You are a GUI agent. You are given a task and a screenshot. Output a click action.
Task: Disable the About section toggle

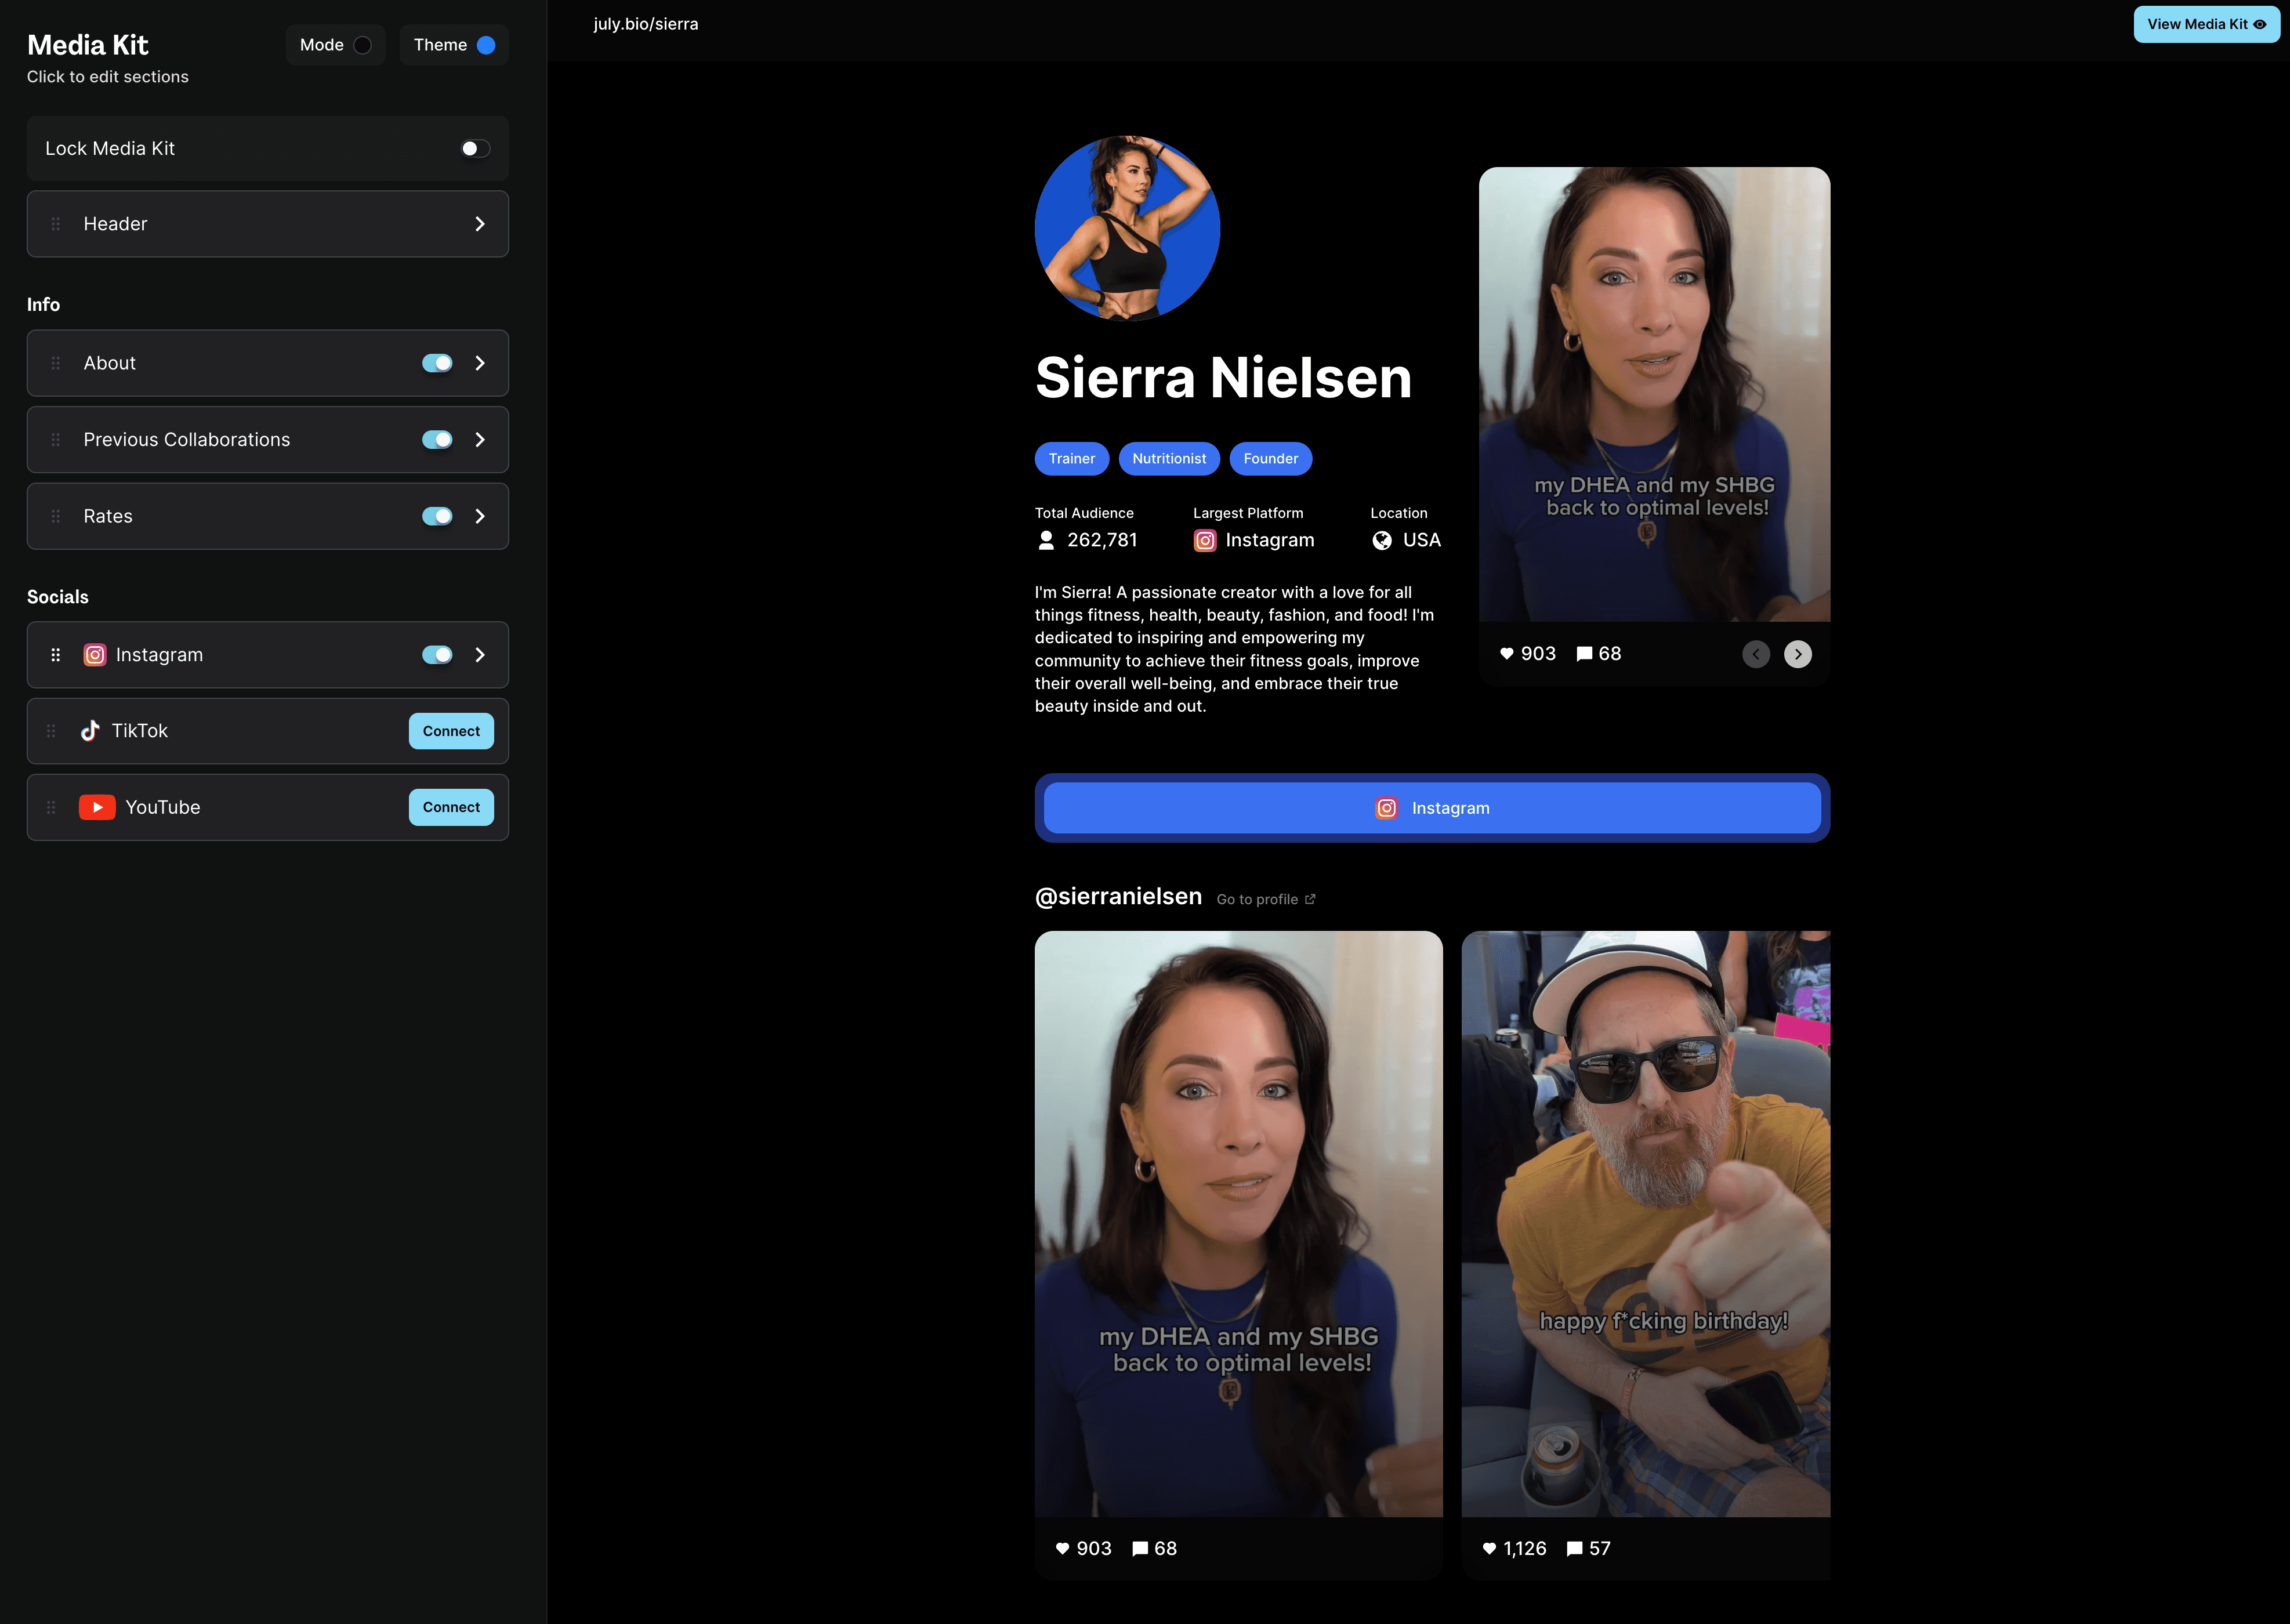coord(437,363)
